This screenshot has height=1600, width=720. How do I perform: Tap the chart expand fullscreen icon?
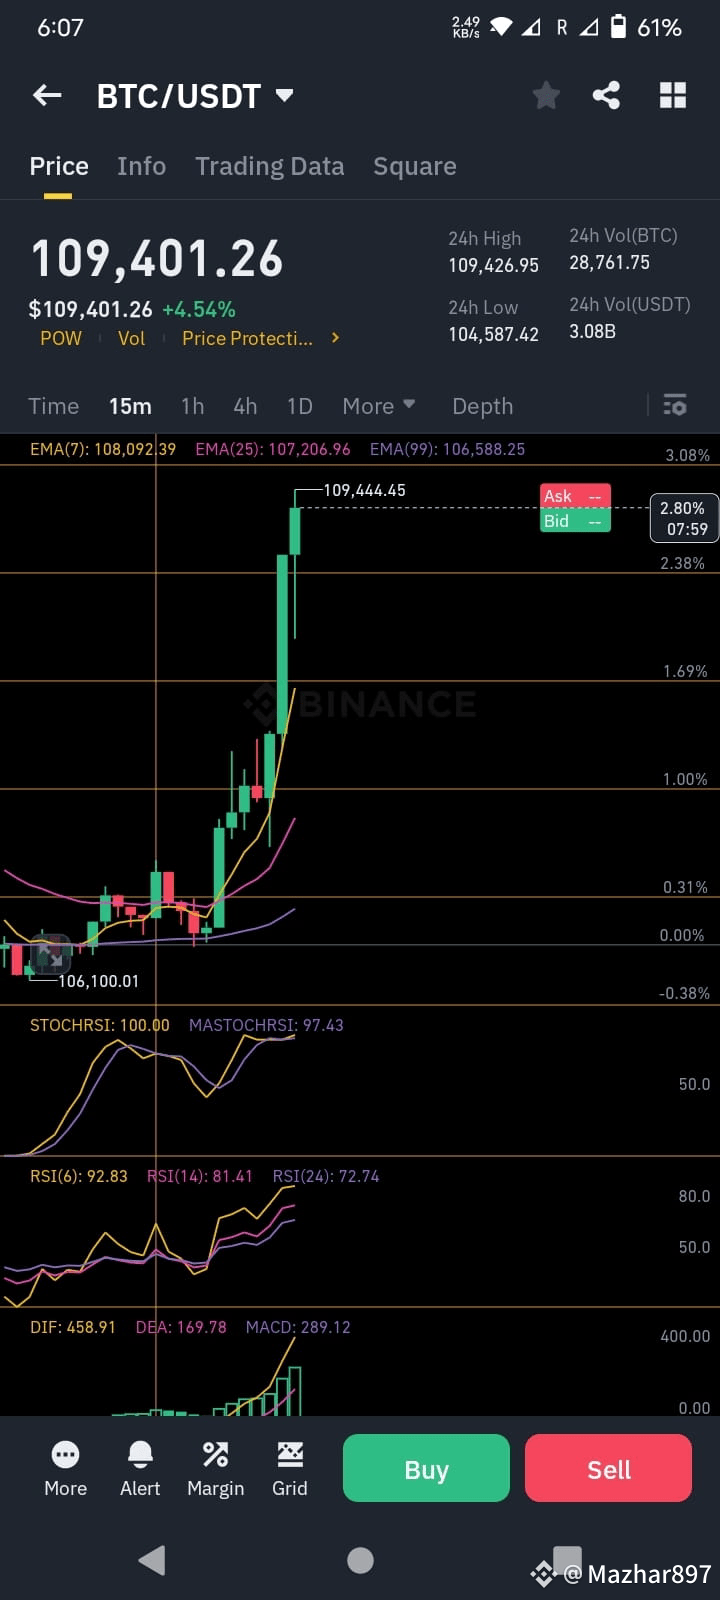[50, 954]
